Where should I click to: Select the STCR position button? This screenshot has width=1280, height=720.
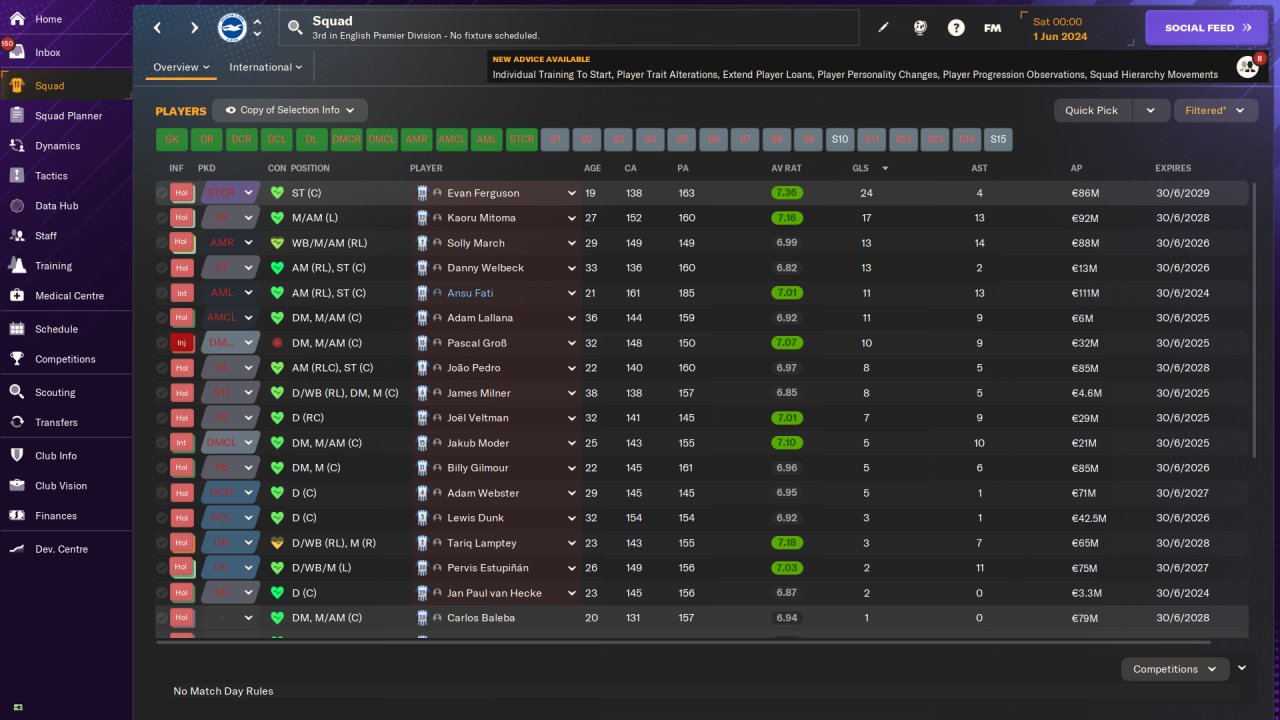[x=522, y=140]
